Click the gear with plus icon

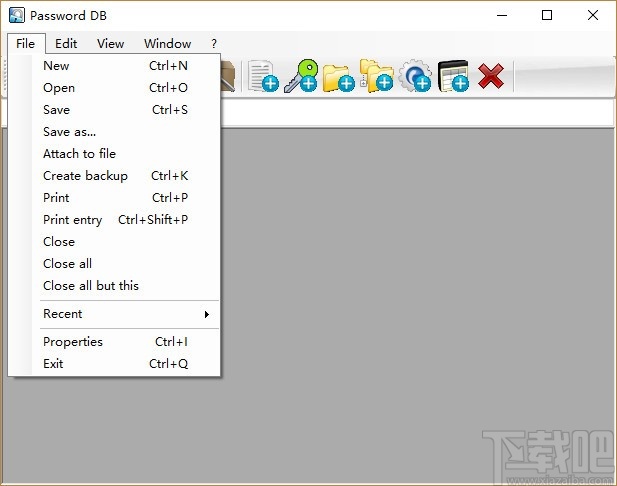tap(415, 76)
